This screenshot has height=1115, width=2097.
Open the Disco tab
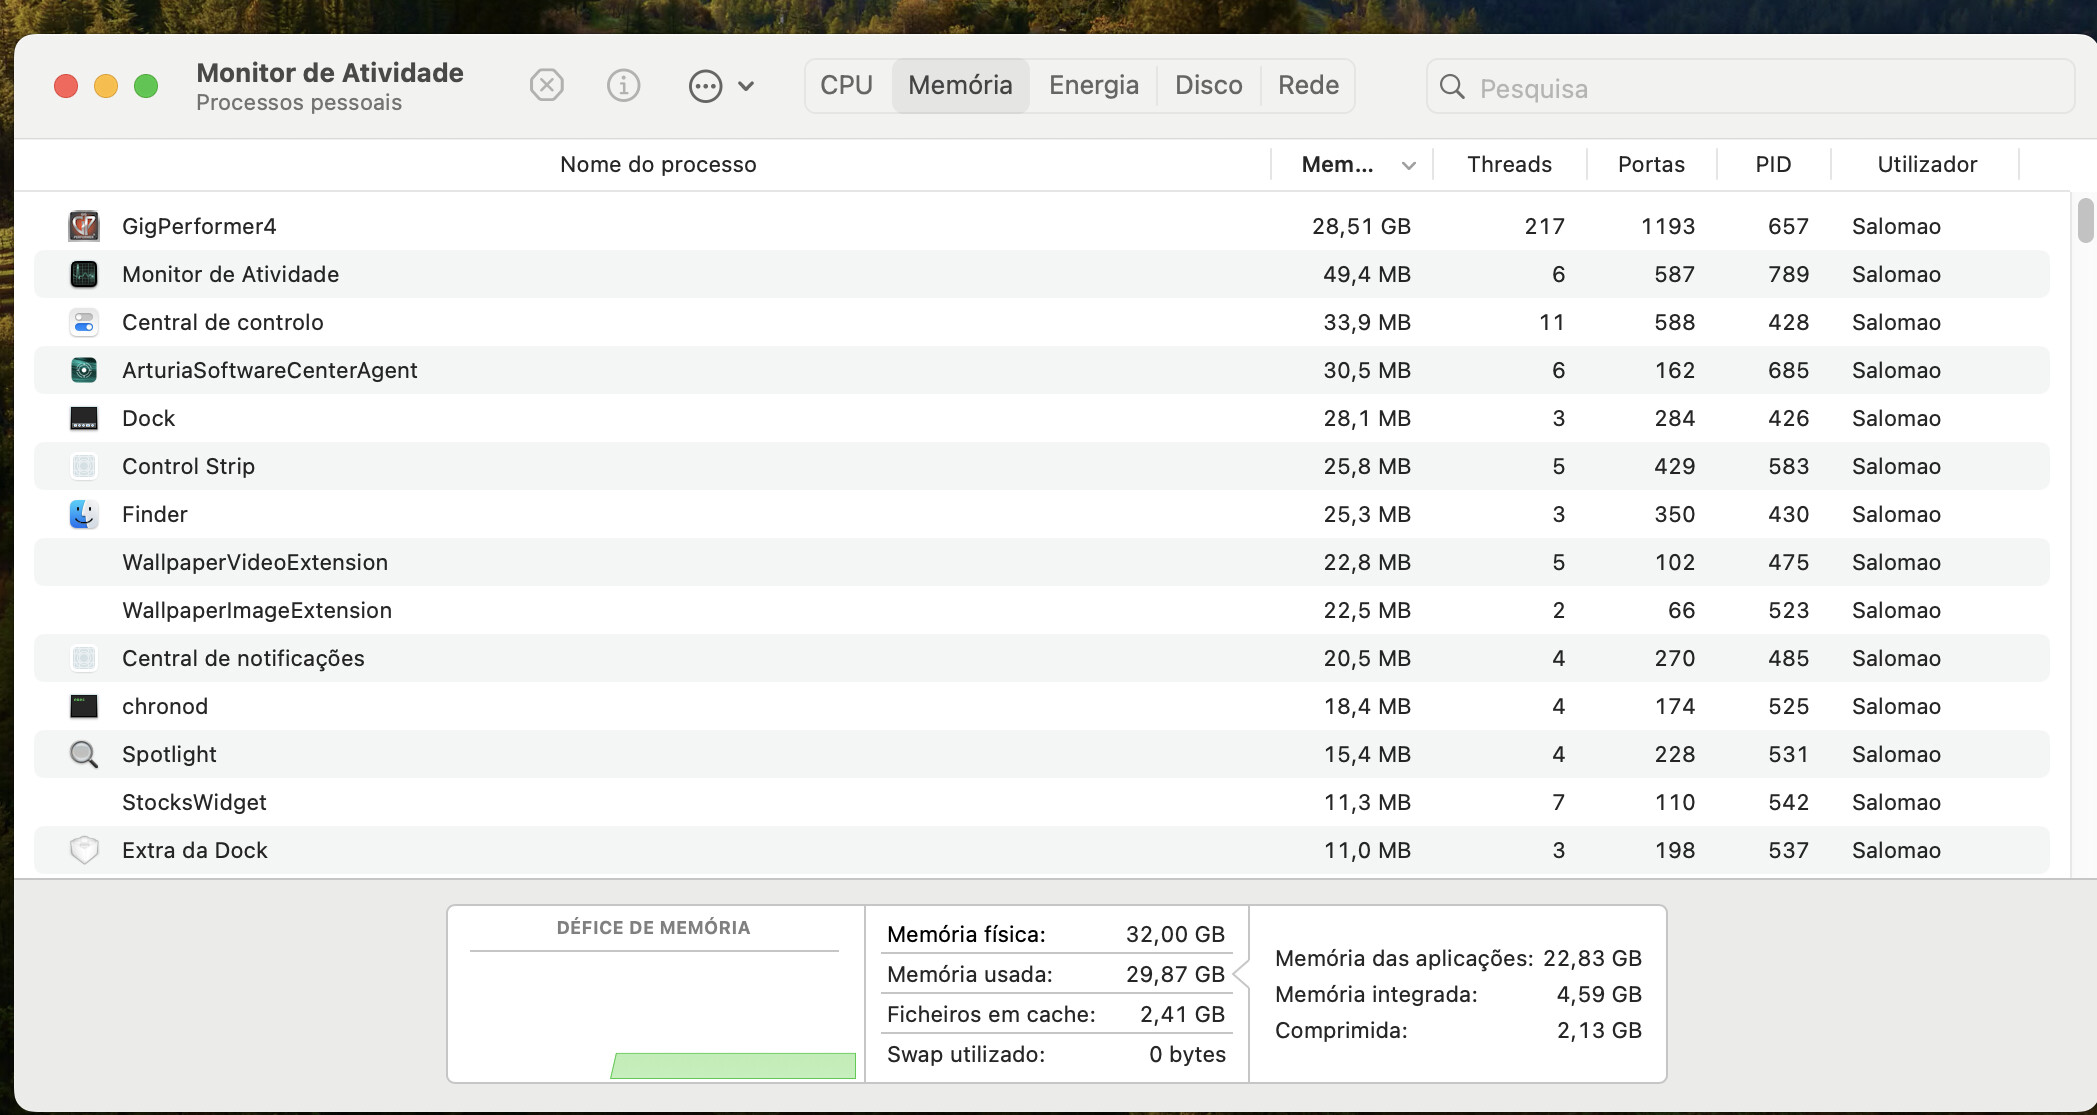(1209, 85)
